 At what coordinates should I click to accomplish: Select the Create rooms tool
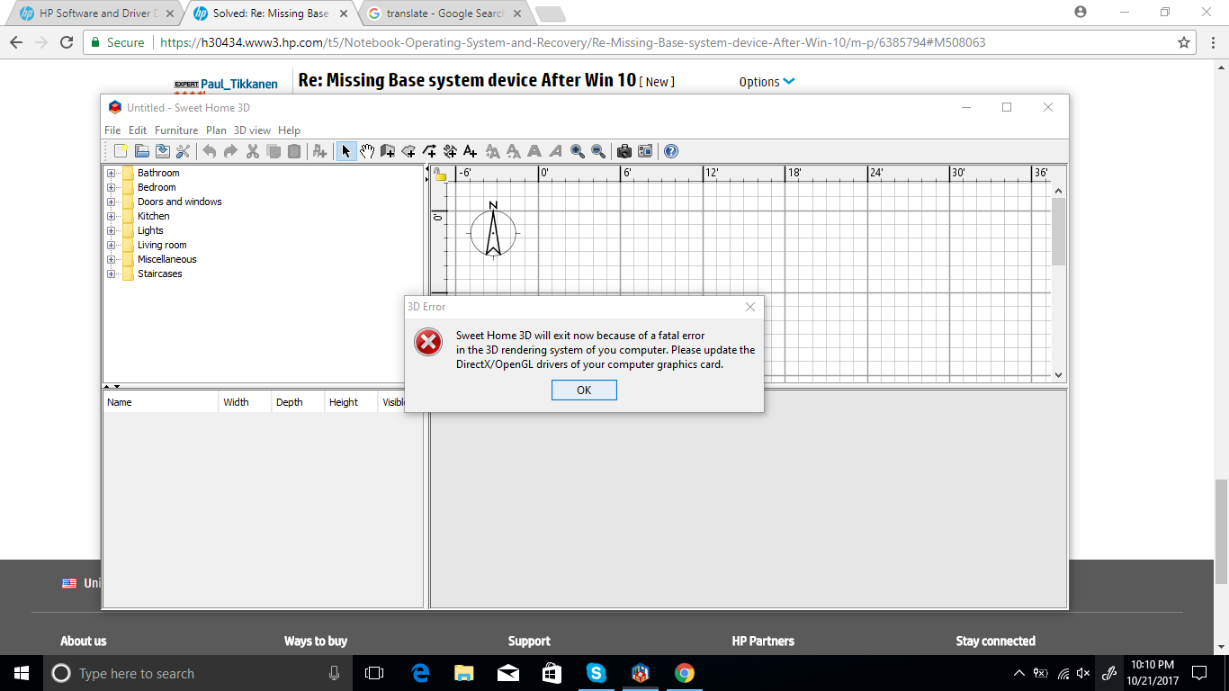[409, 151]
